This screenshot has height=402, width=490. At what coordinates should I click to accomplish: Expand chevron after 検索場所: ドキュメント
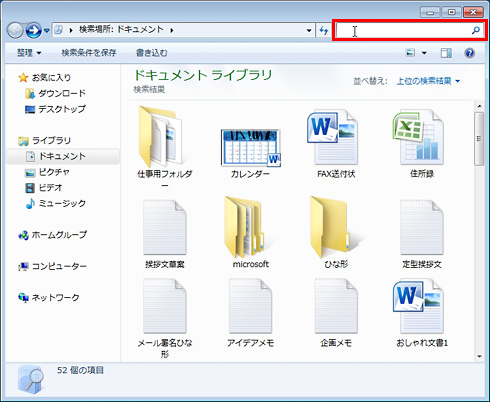[x=172, y=30]
